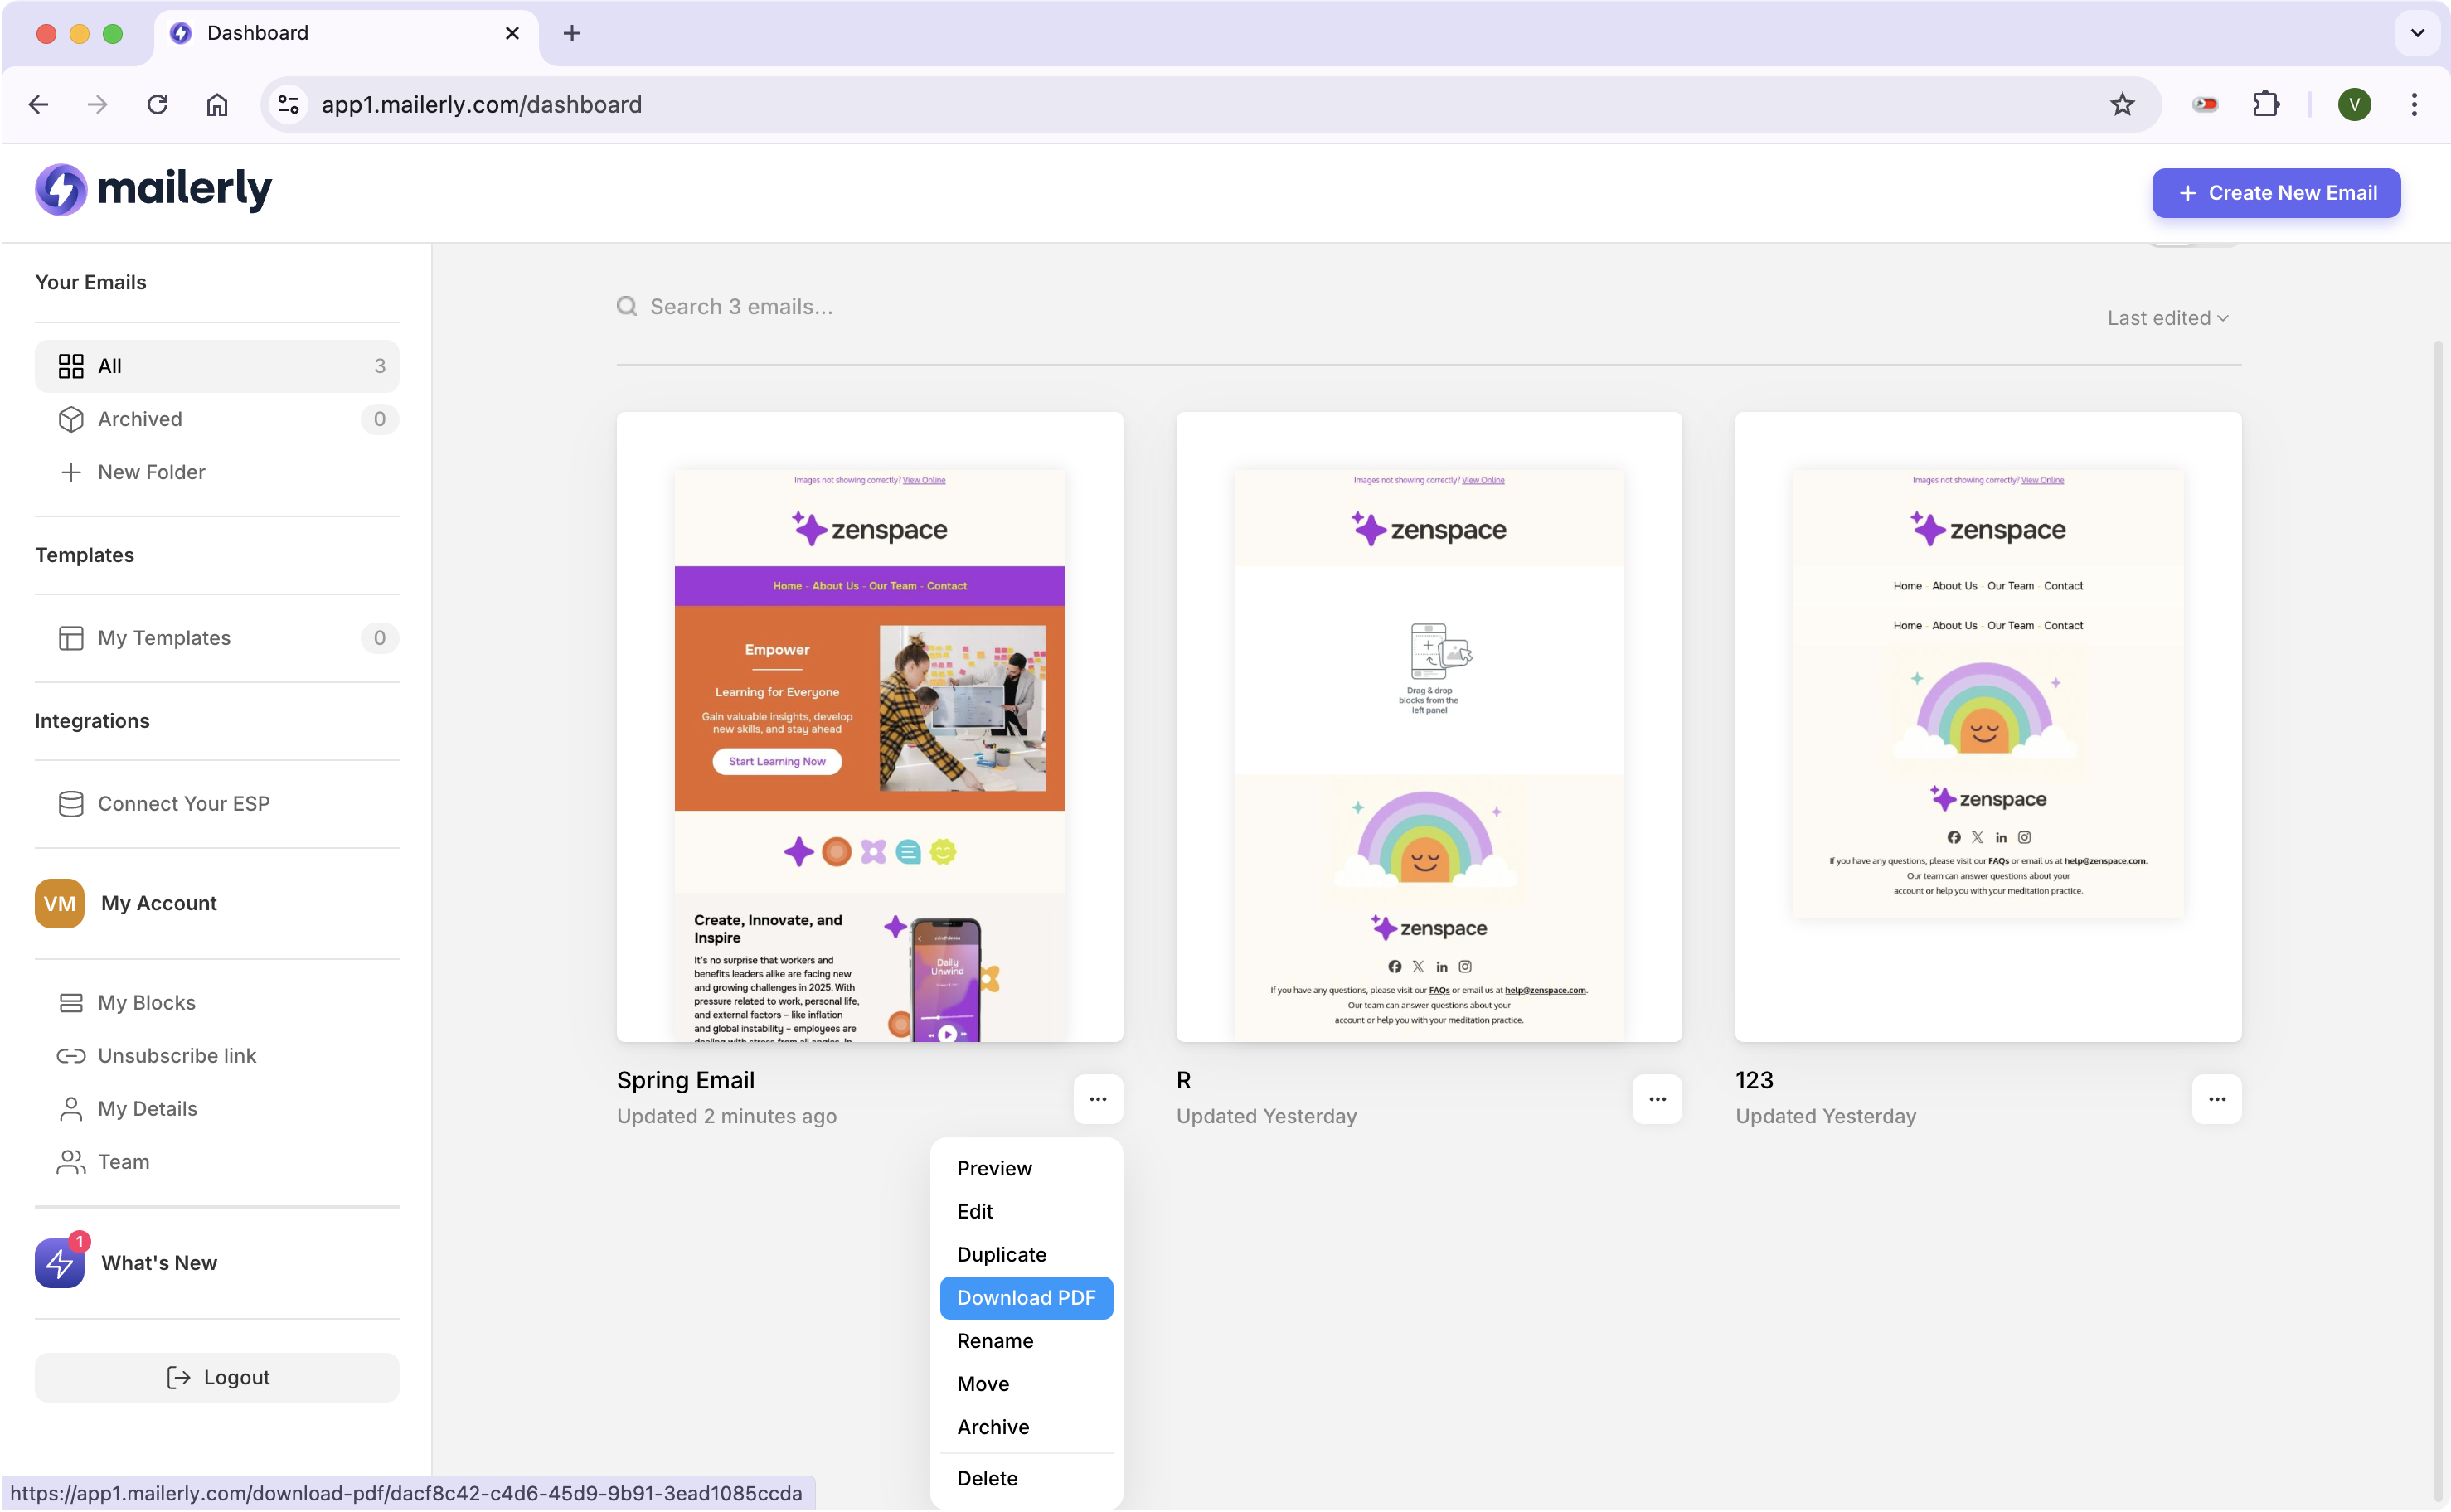Open options menu for email R
The height and width of the screenshot is (1512, 2451).
coord(1657,1099)
